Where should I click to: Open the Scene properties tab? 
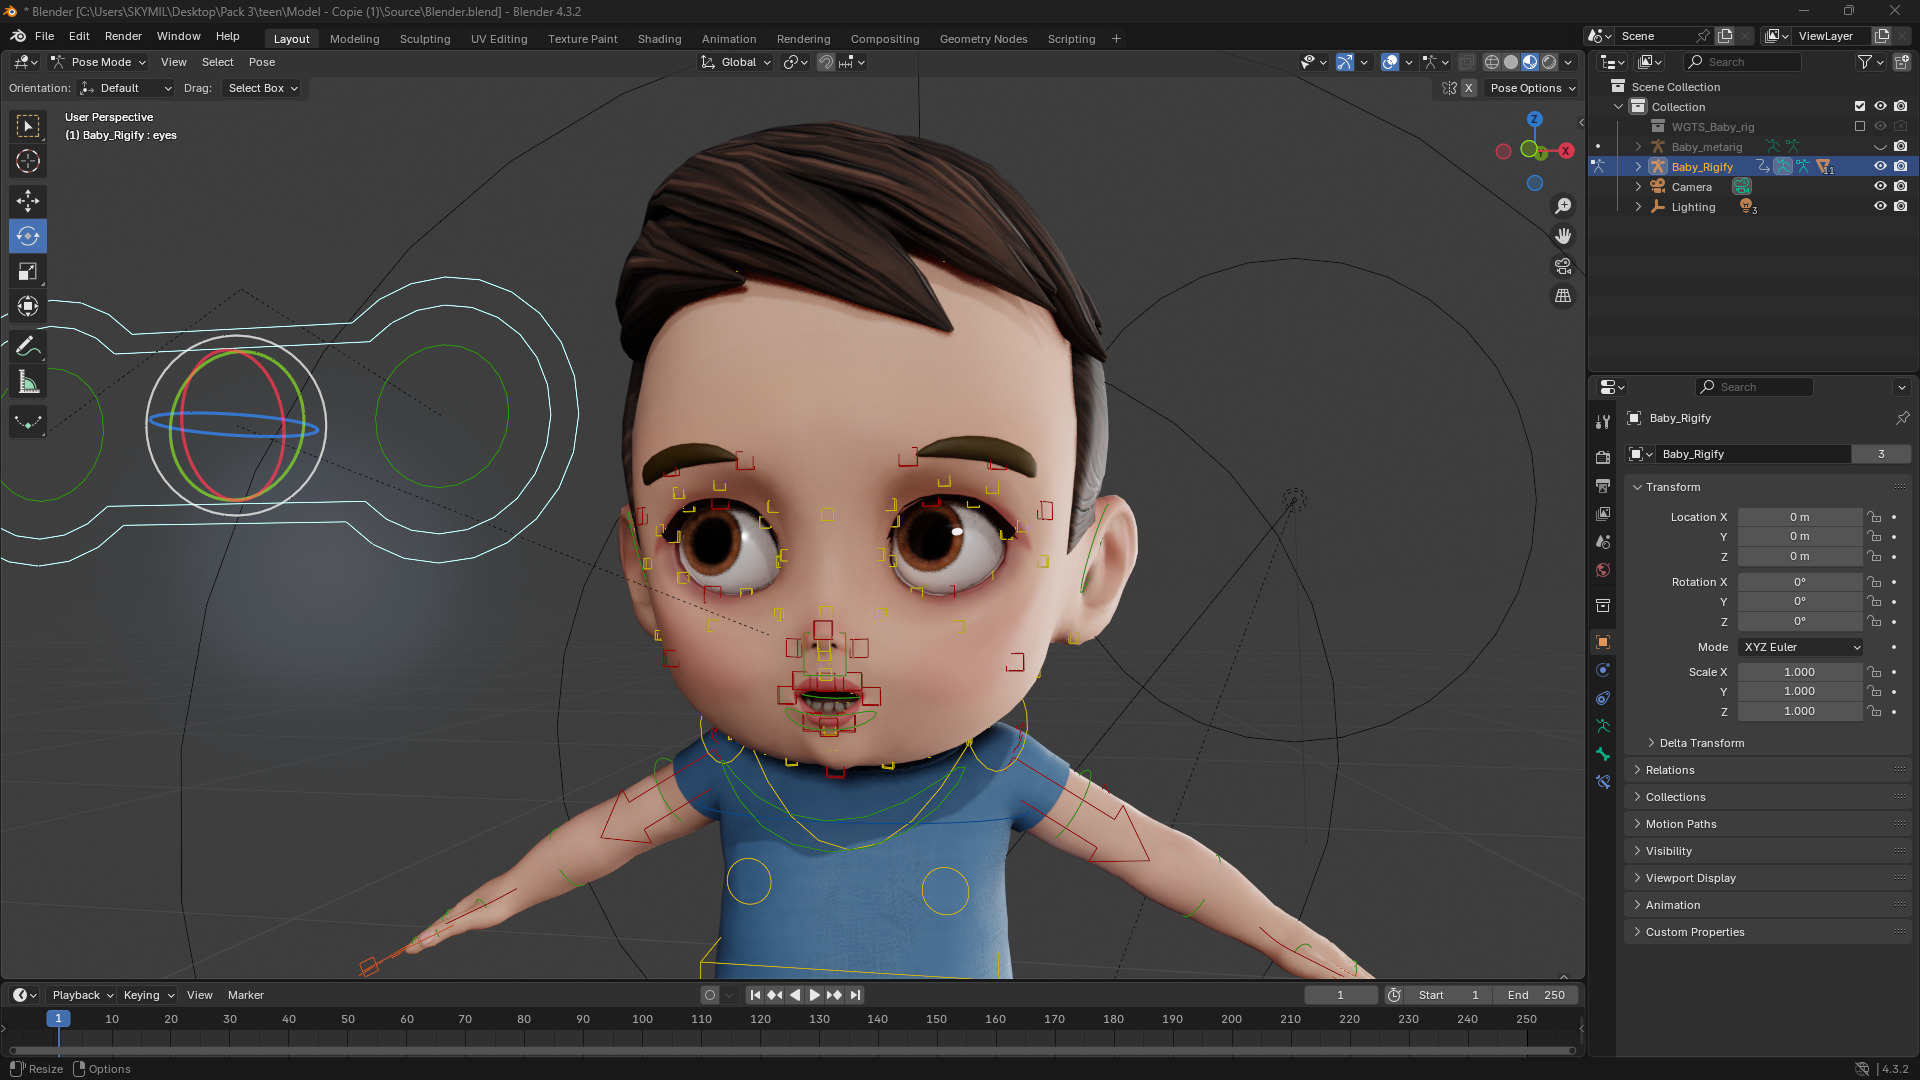pos(1603,542)
